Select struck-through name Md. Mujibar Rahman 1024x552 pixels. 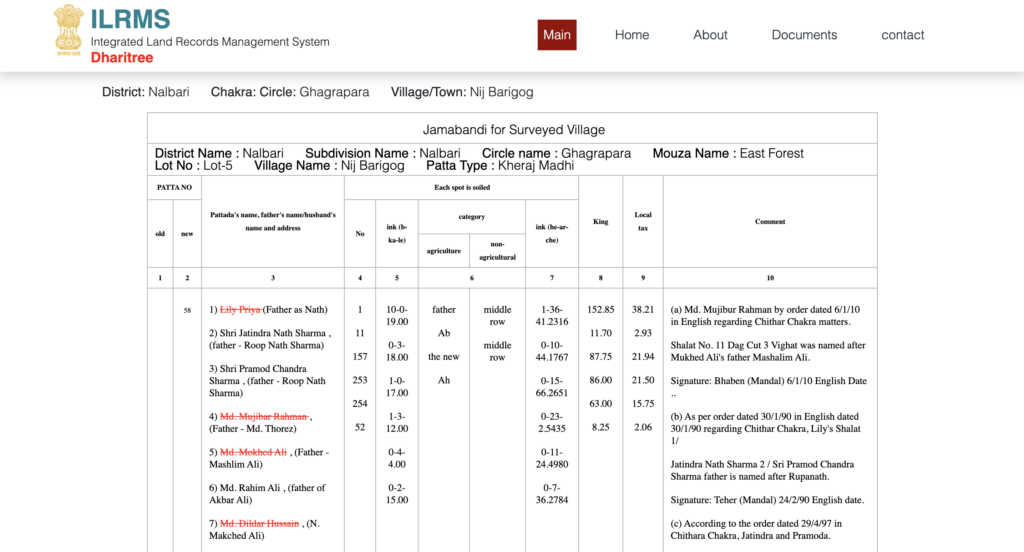coord(264,416)
